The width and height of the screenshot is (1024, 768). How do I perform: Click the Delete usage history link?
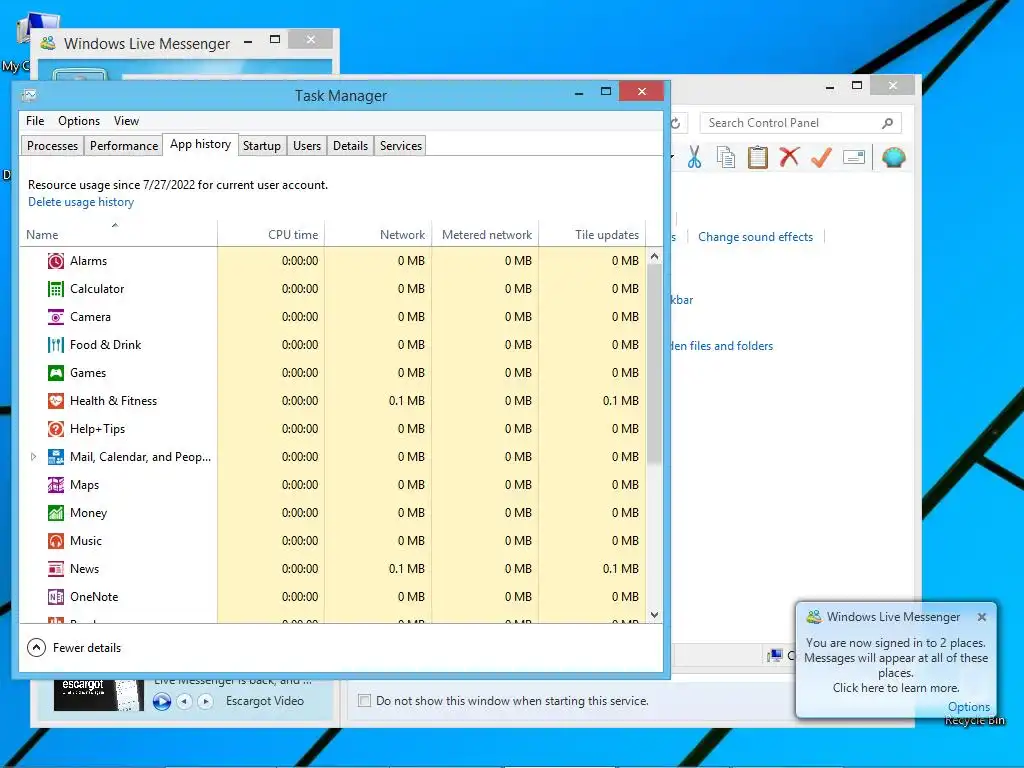tap(81, 202)
